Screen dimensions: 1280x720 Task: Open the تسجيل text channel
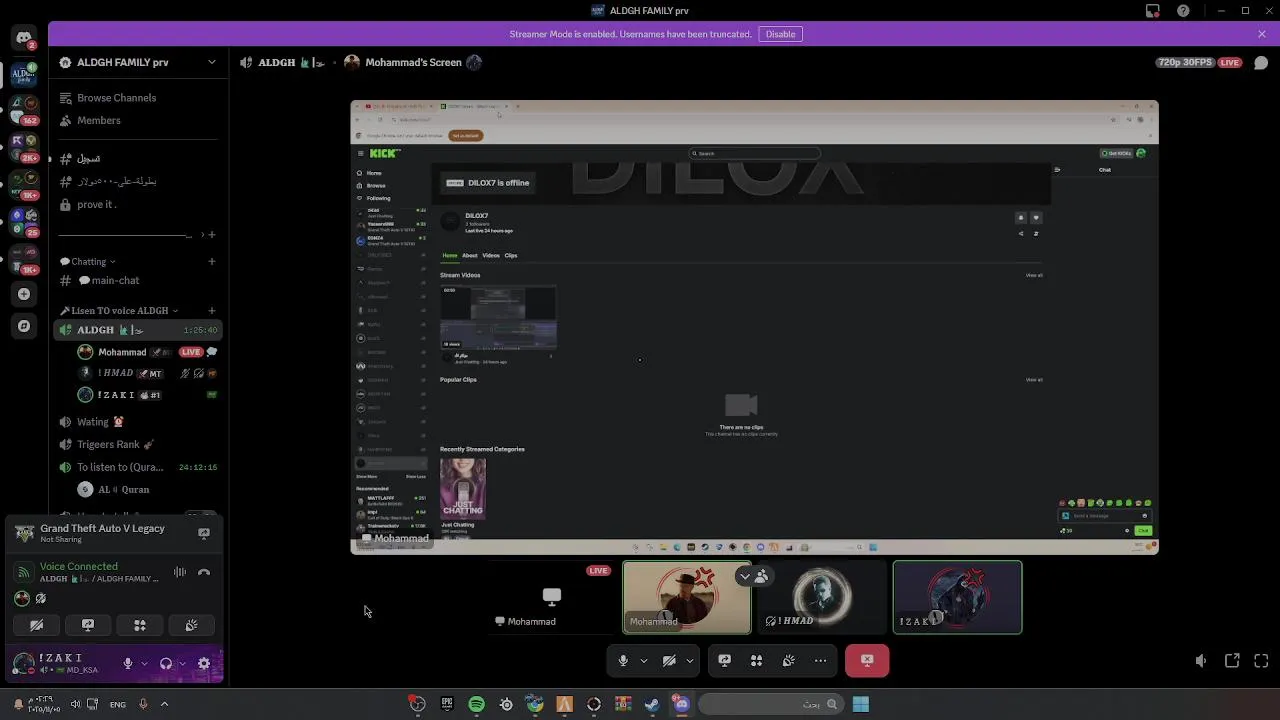pyautogui.click(x=137, y=158)
